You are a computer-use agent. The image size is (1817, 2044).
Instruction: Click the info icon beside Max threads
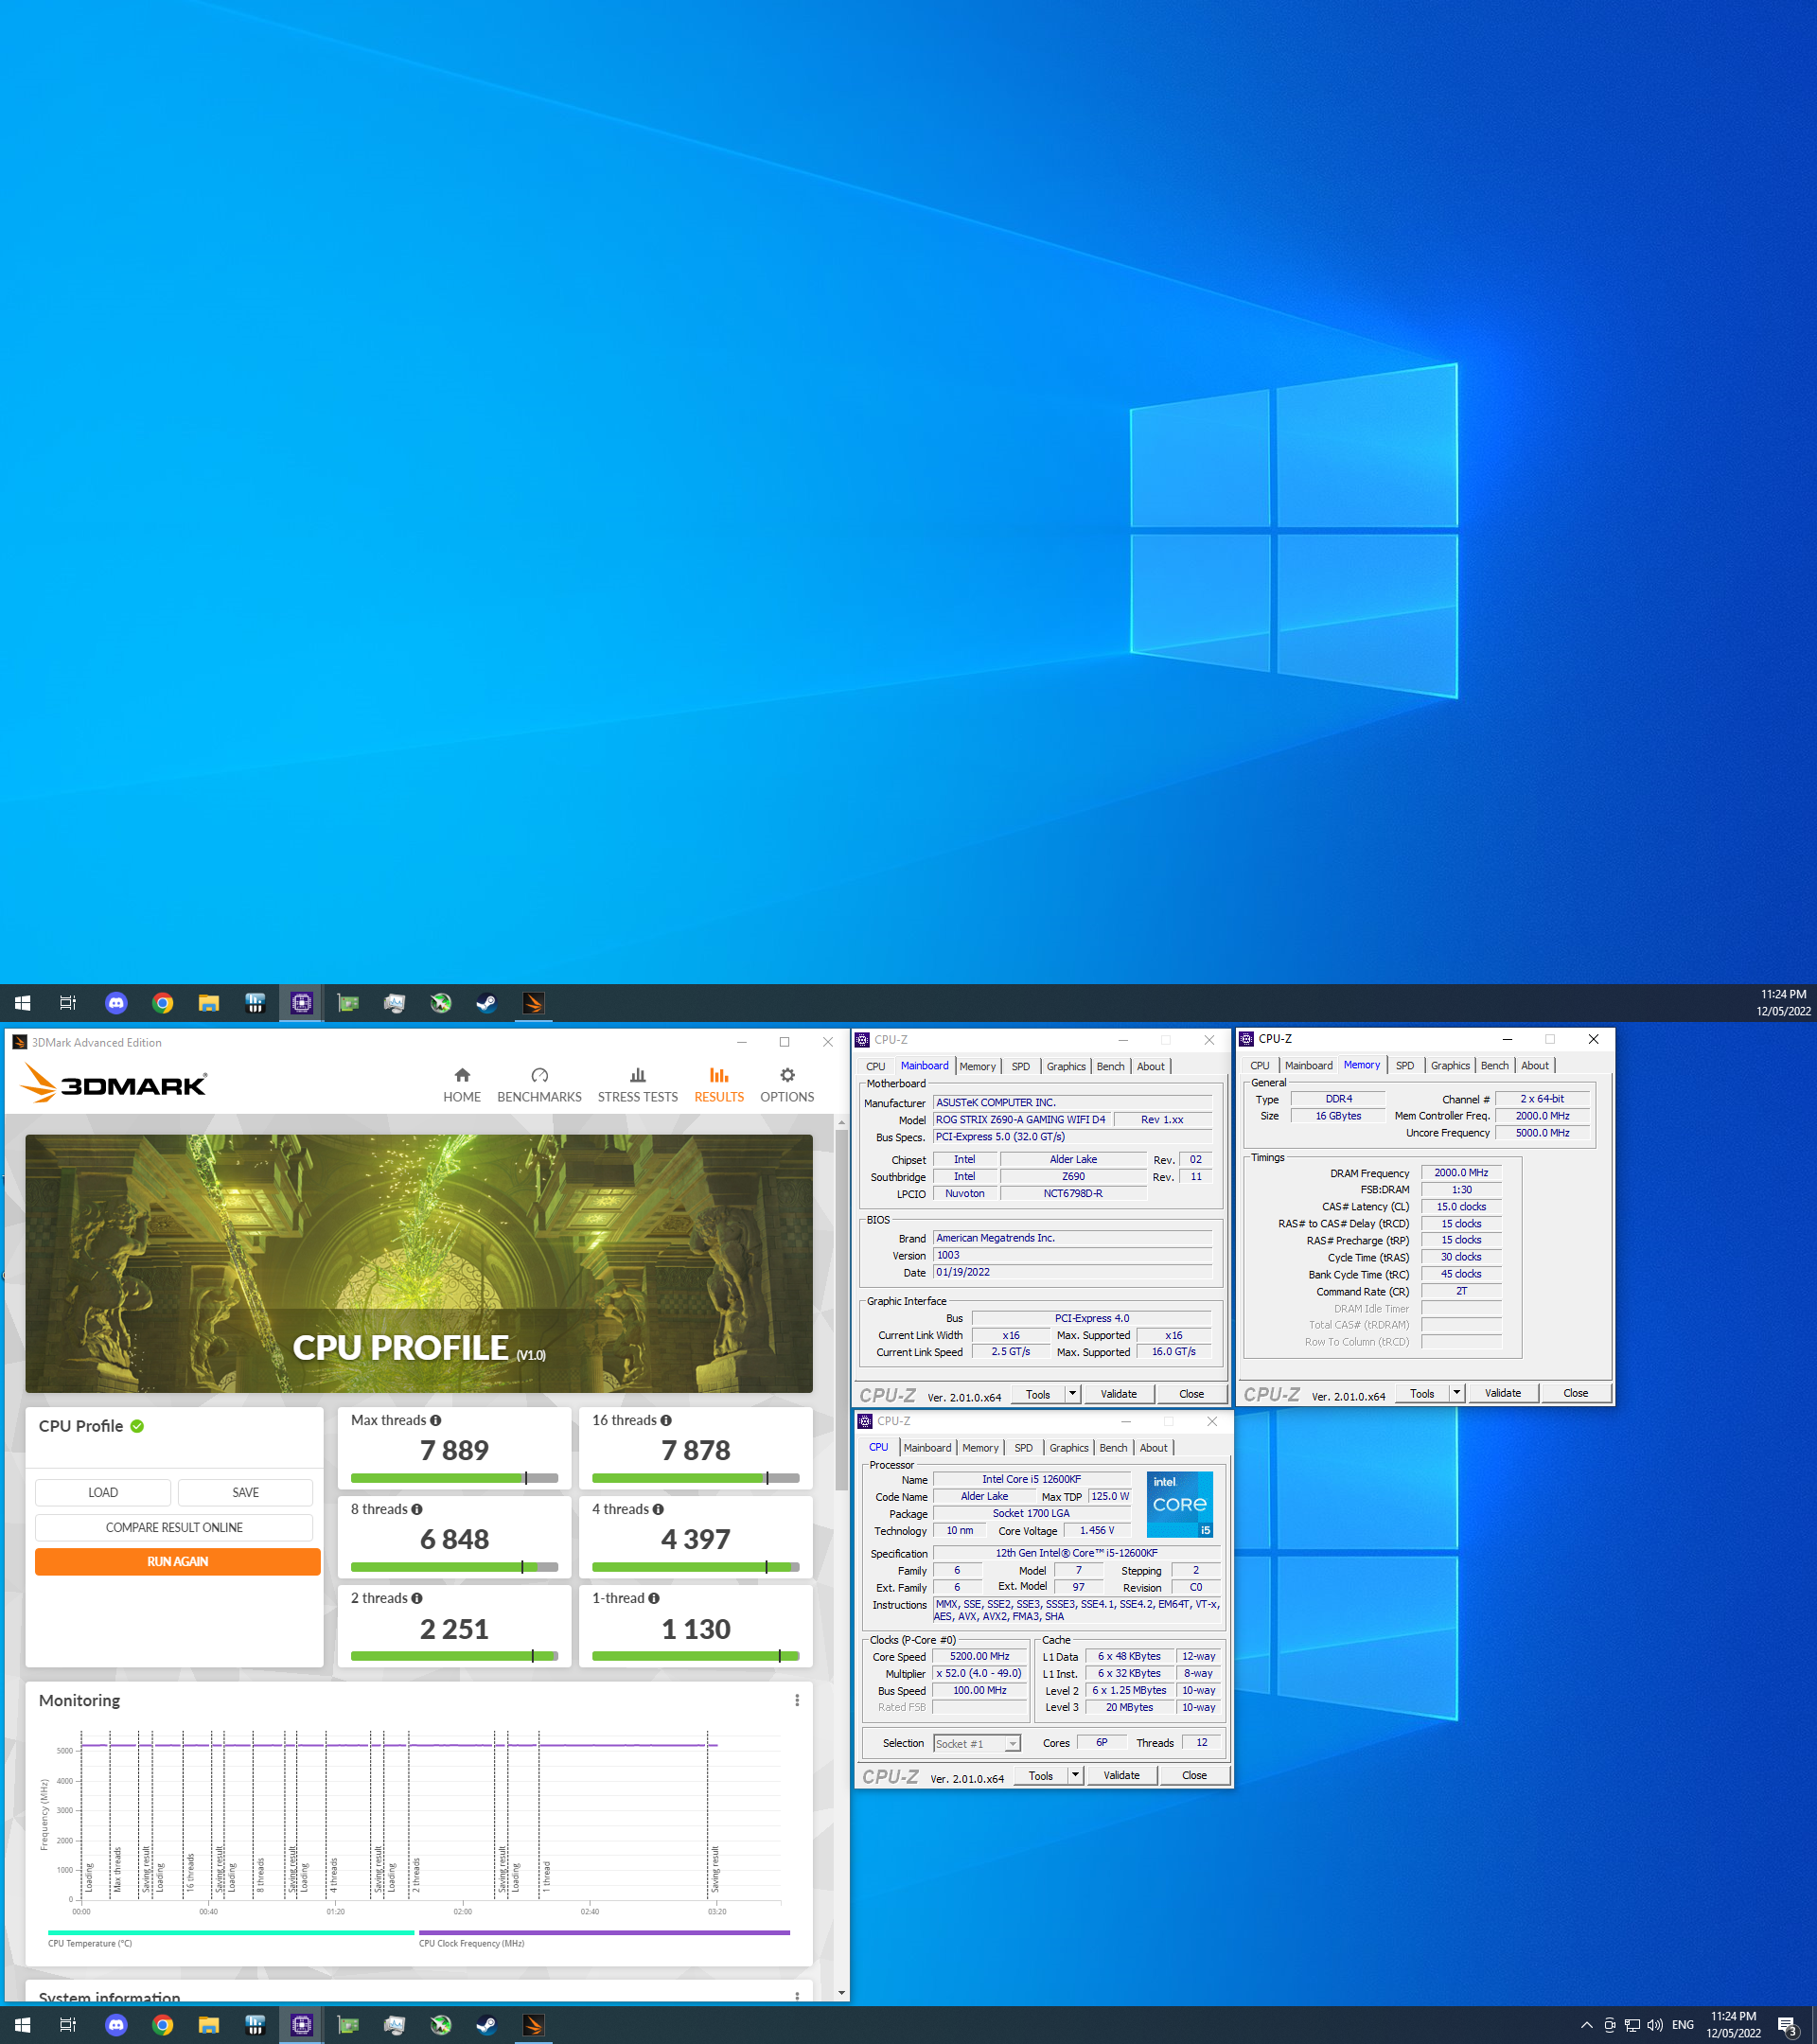[435, 1420]
